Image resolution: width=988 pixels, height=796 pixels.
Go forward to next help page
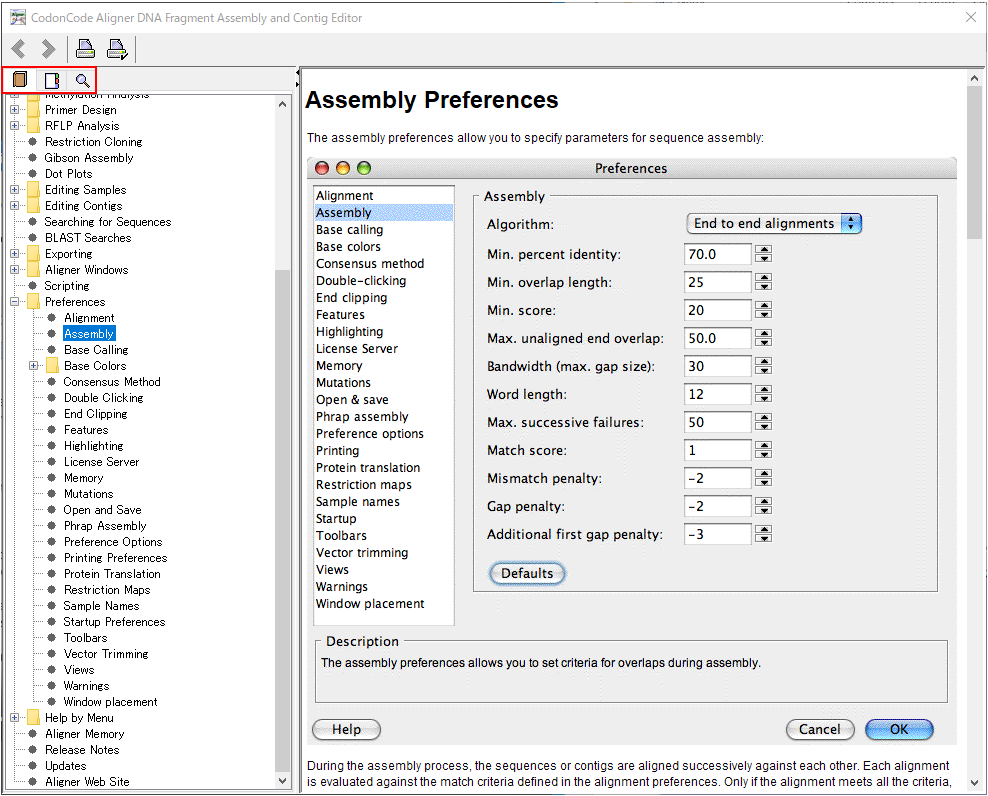(49, 49)
